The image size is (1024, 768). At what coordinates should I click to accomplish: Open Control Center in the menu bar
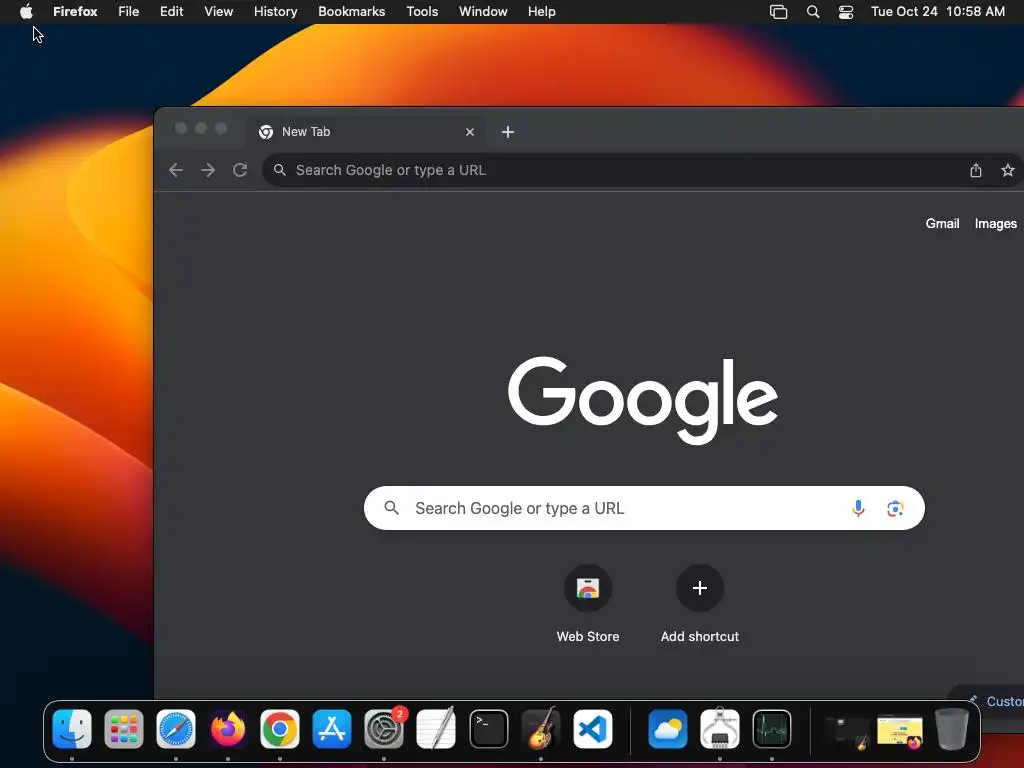pyautogui.click(x=846, y=12)
